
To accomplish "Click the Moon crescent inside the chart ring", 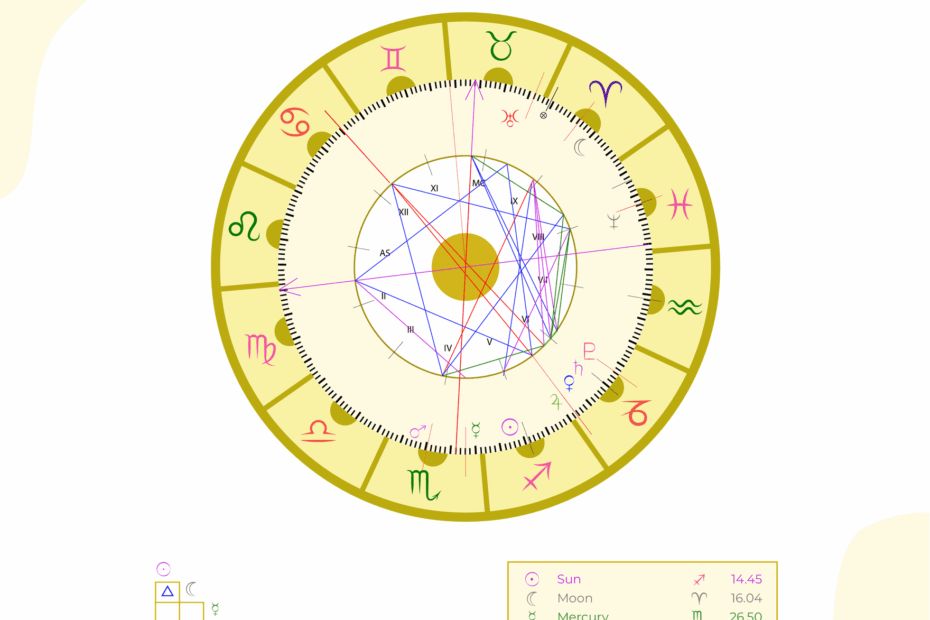I will point(580,147).
